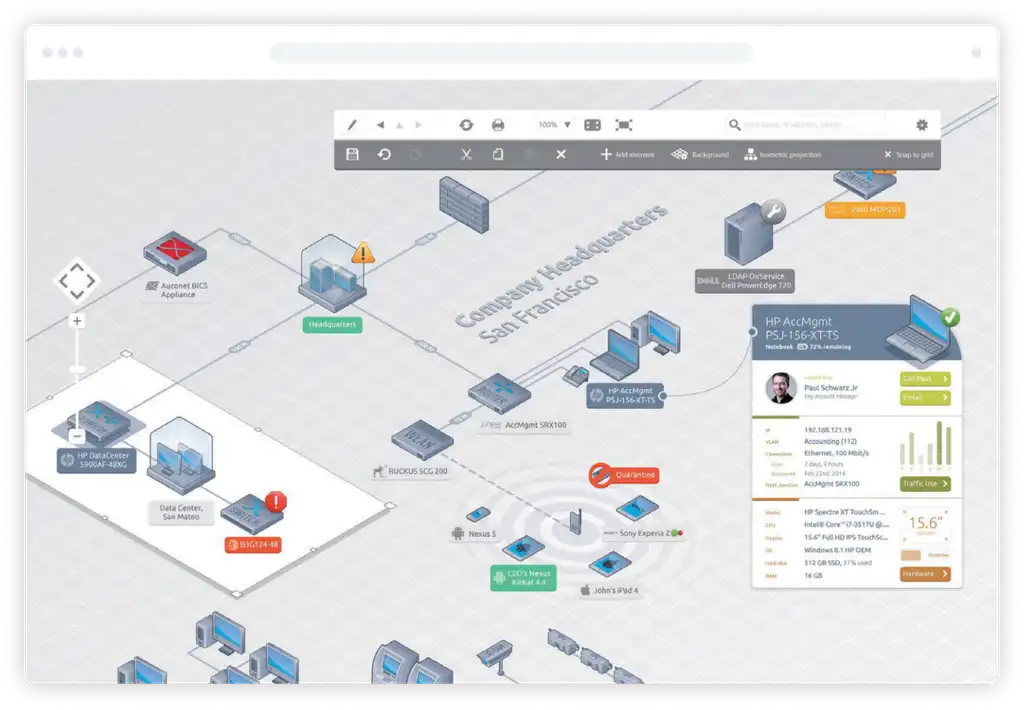Open the 100% zoom level dropdown

[556, 125]
